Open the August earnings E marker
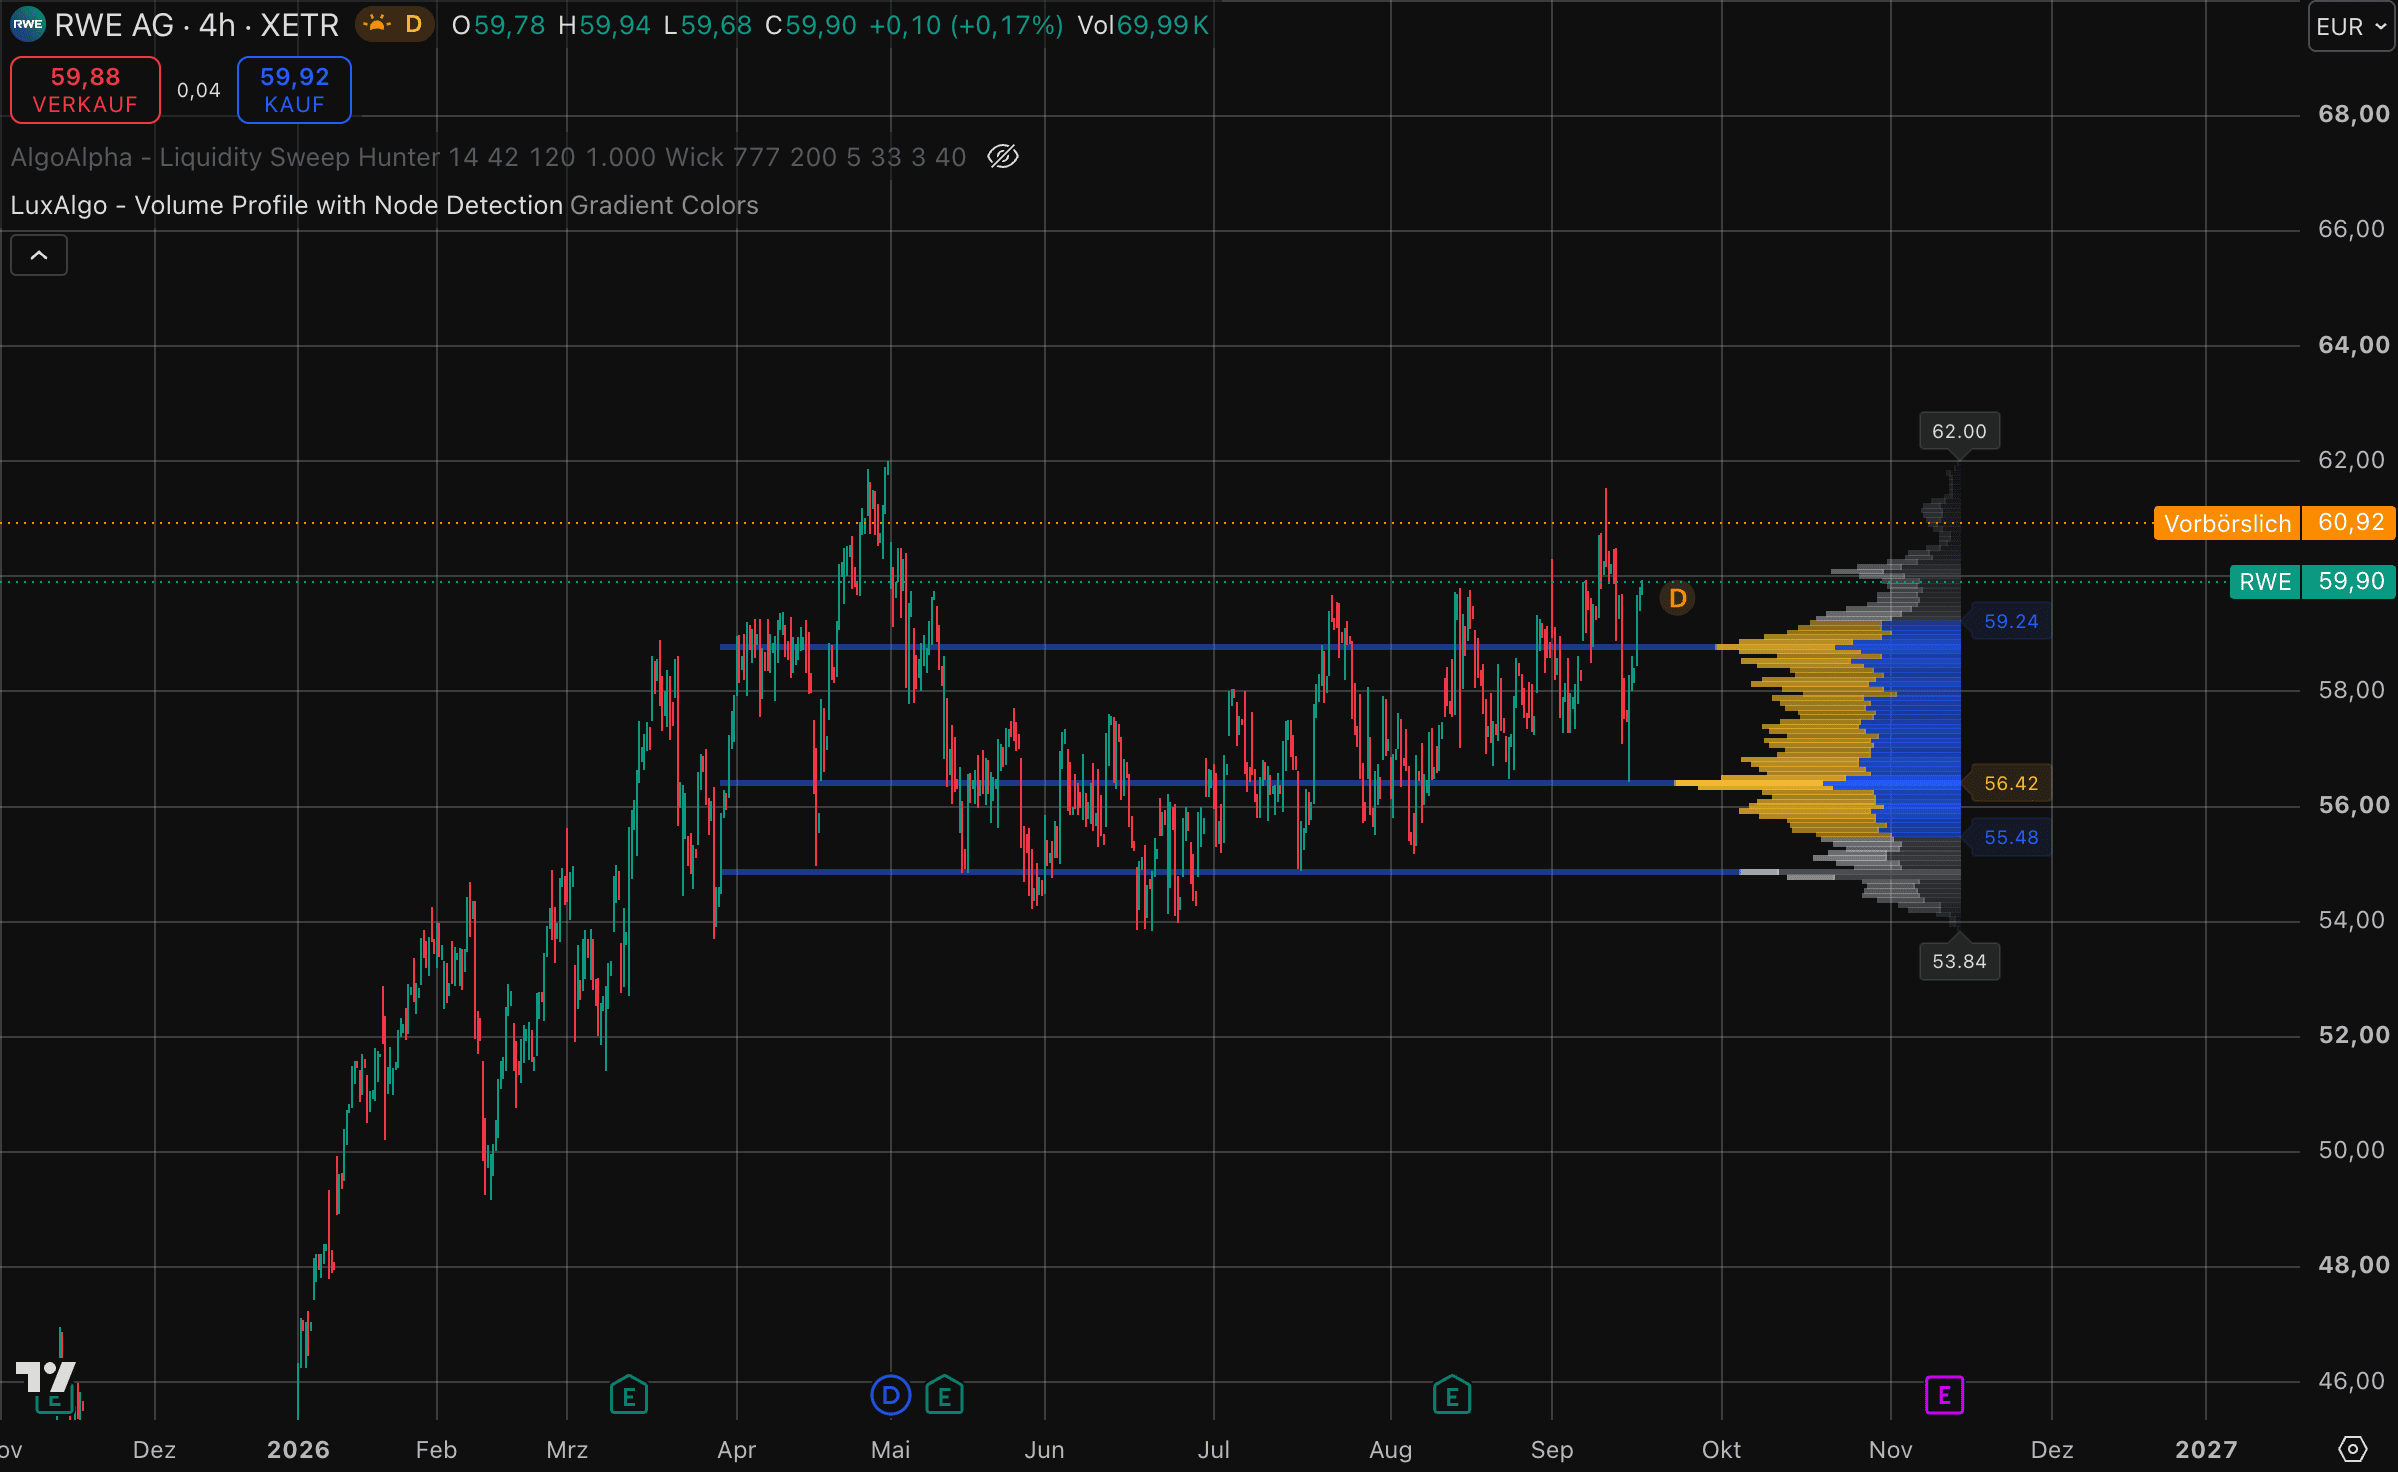Screen dimensions: 2398x1472 (x=1452, y=1396)
